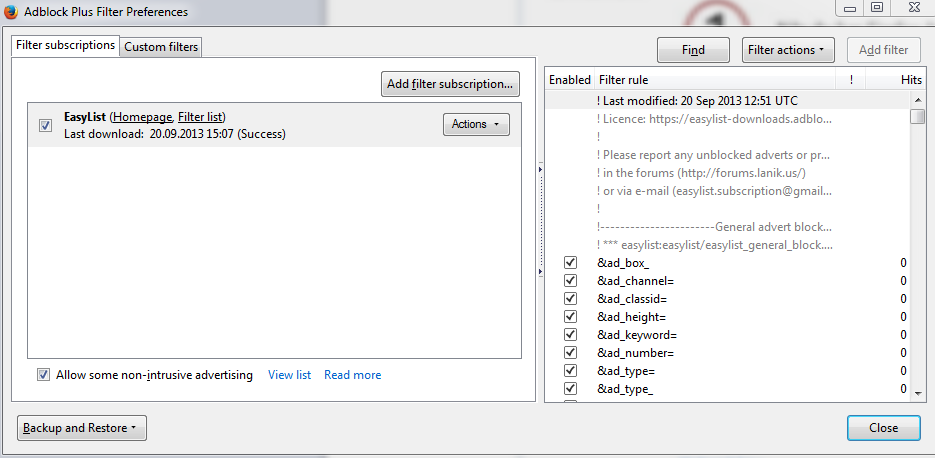
Task: Click the lower splitter collapse arrow
Action: pyautogui.click(x=540, y=271)
